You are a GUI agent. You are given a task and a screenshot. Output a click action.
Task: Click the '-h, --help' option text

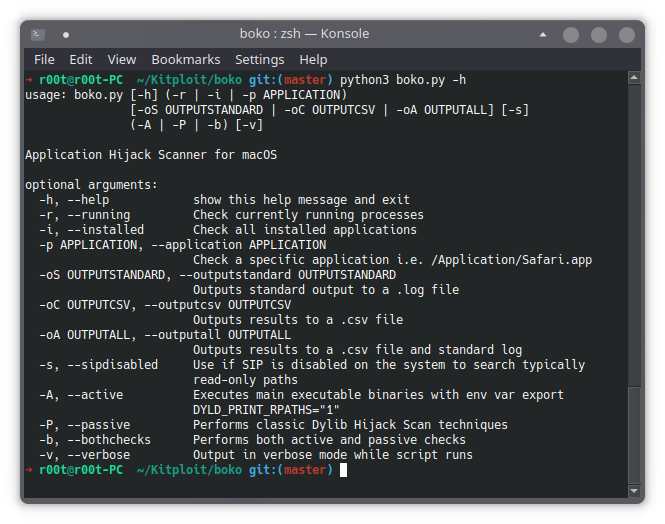click(74, 200)
